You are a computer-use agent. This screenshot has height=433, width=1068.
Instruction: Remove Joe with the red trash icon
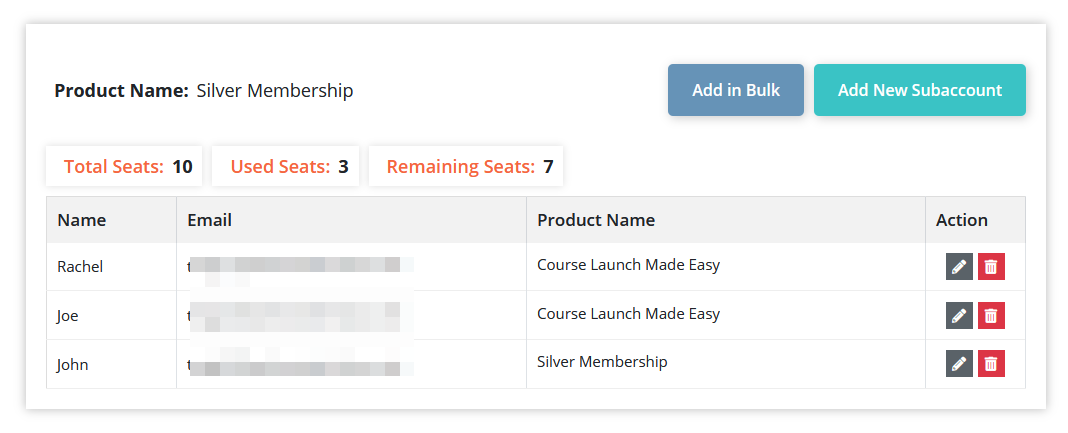point(991,315)
